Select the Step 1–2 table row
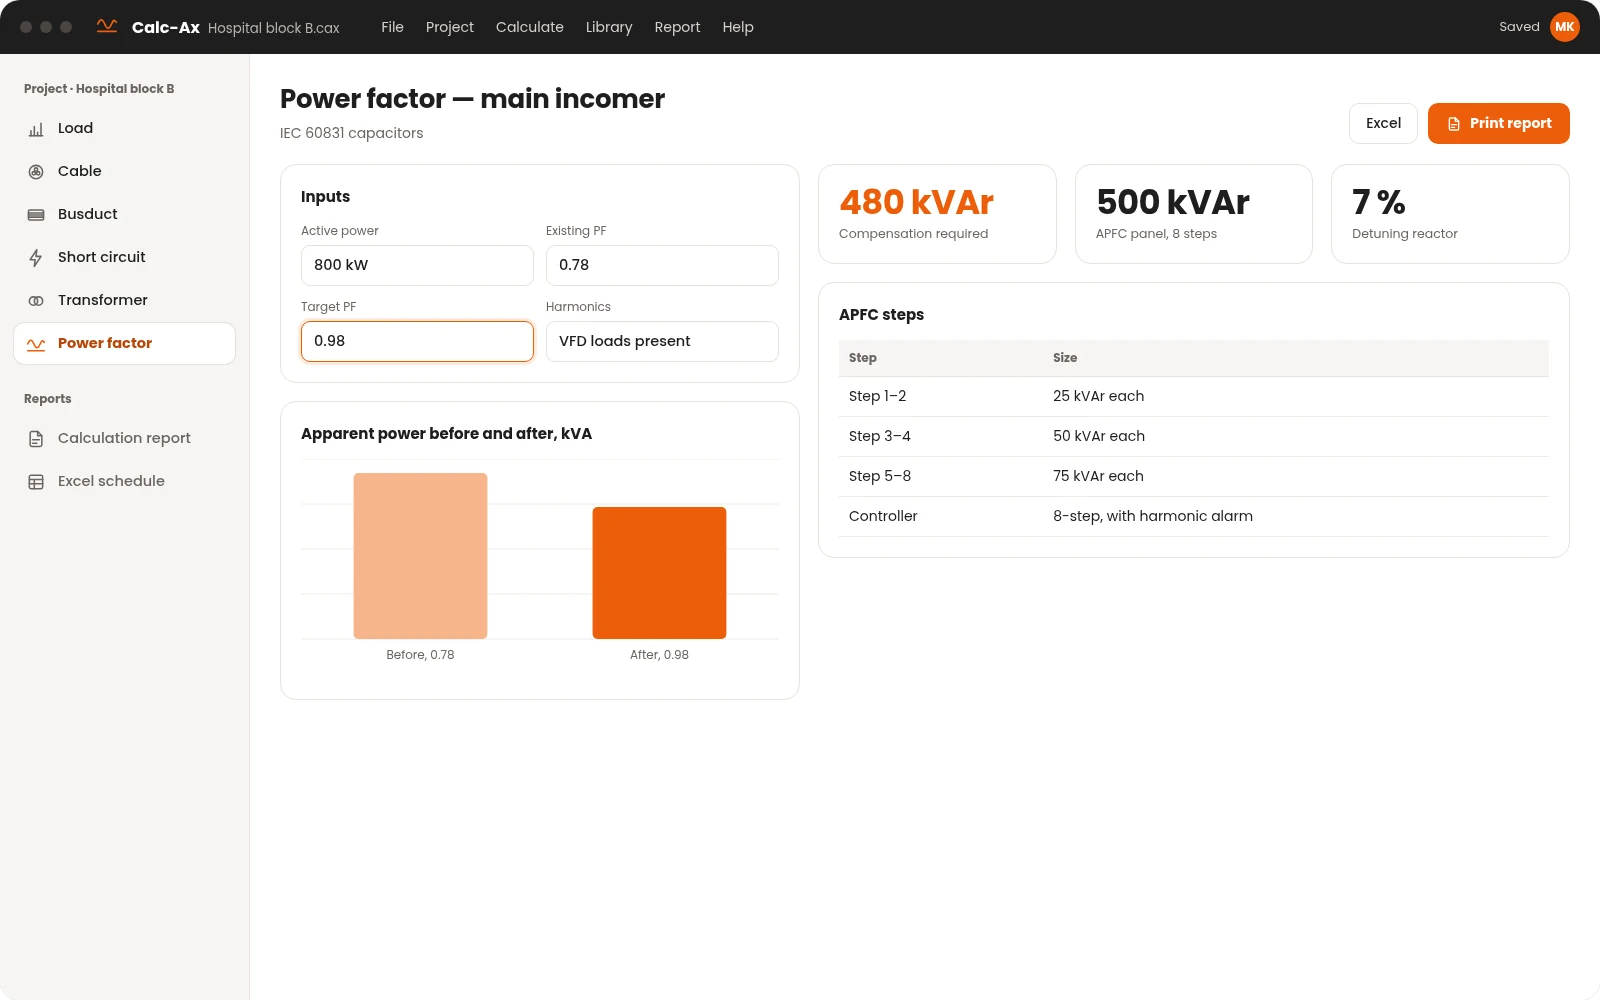Image resolution: width=1600 pixels, height=1000 pixels. [x=1194, y=396]
